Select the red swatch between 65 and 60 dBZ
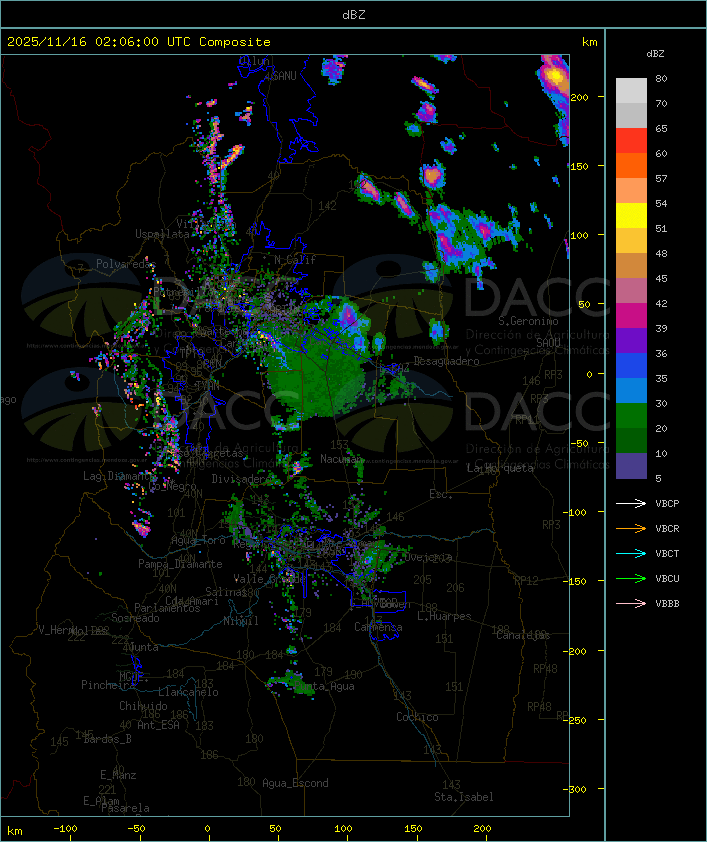This screenshot has height=842, width=707. (x=631, y=141)
